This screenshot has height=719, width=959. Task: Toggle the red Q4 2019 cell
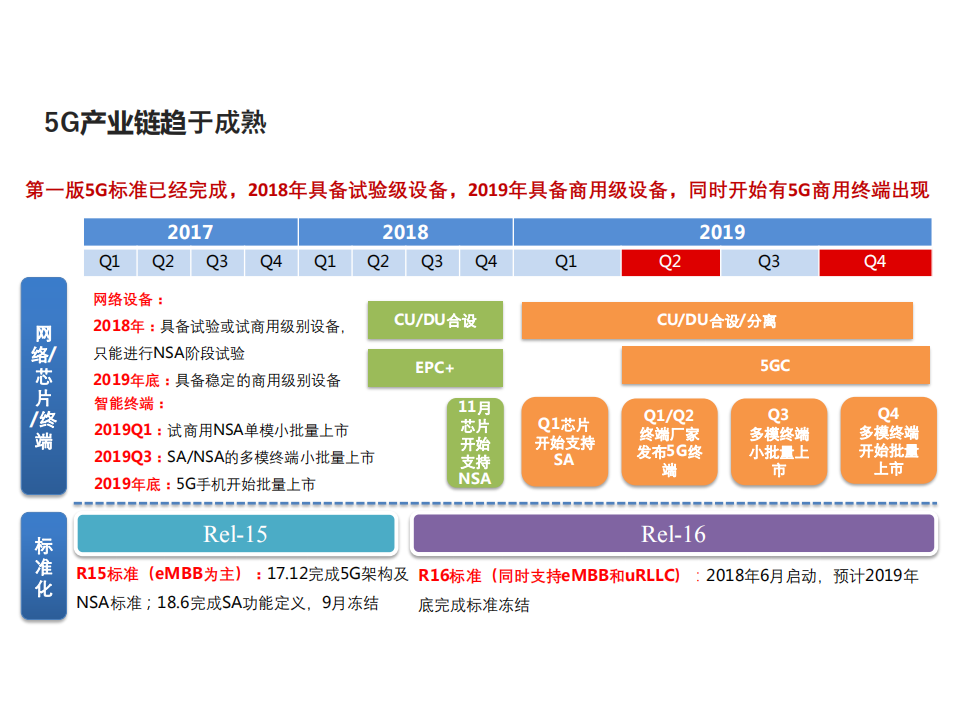tap(875, 262)
